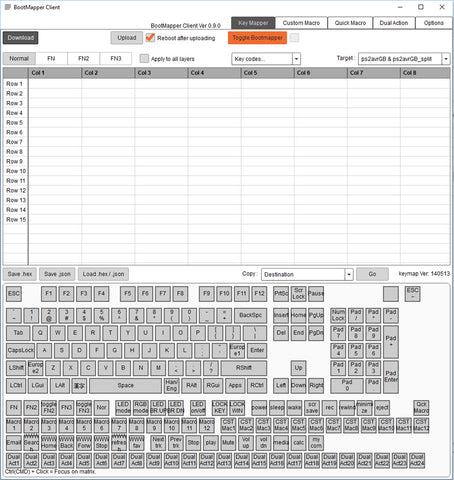Select the Row 1 header in the matrix

click(x=15, y=84)
